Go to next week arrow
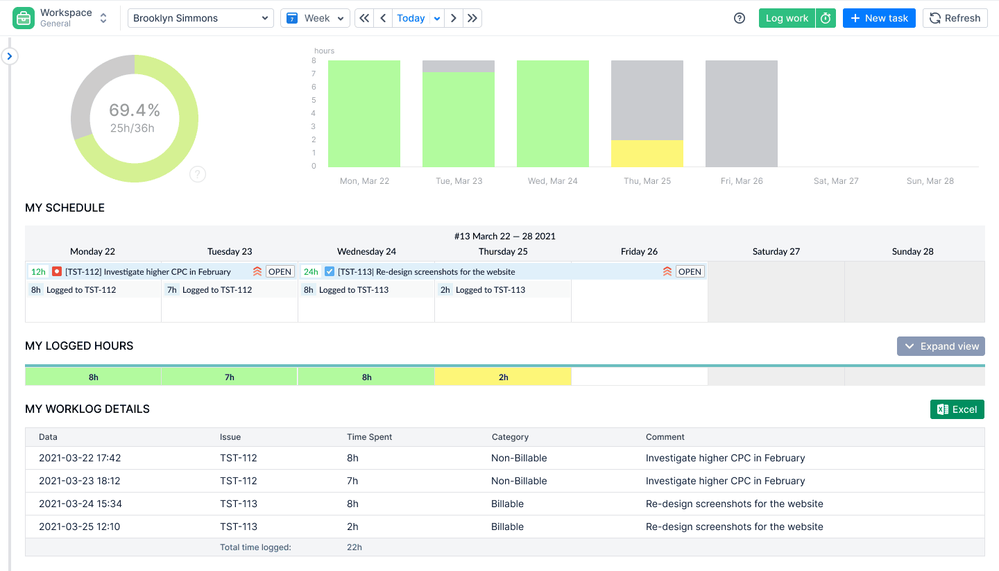Viewport: 999px width, 571px height. [x=454, y=18]
